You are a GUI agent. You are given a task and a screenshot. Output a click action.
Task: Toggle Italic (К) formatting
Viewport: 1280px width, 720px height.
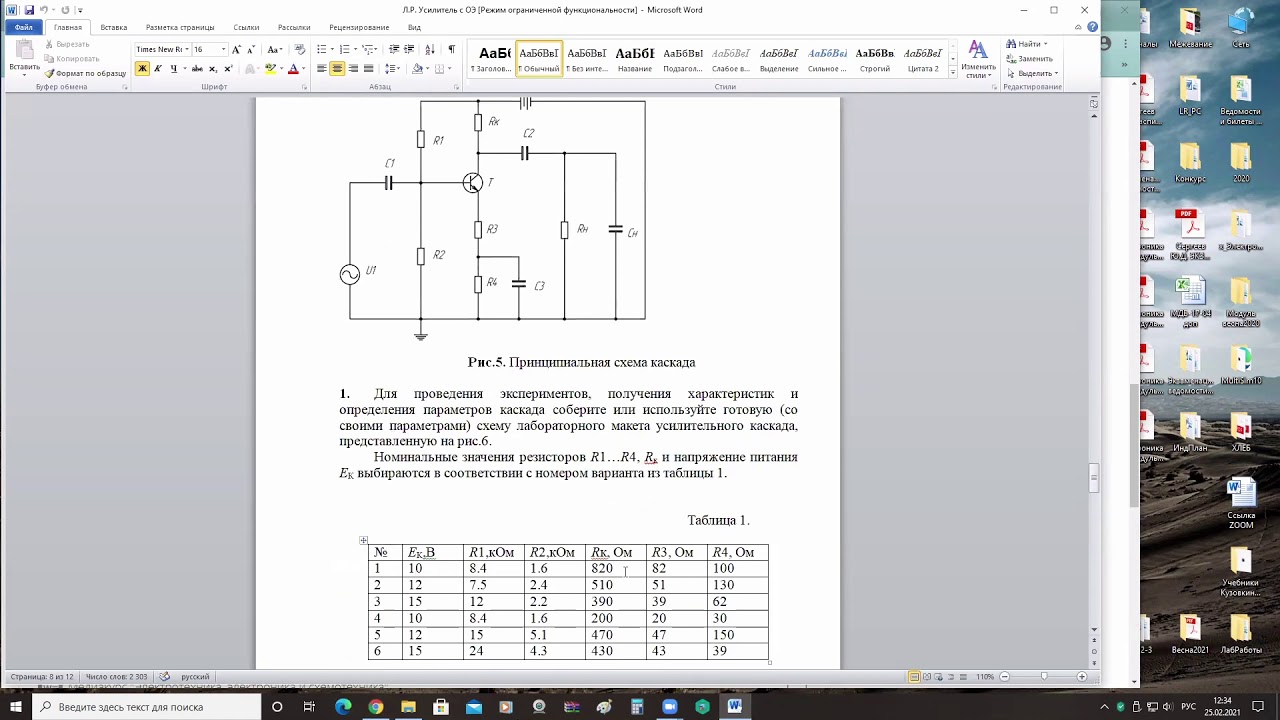pos(157,68)
